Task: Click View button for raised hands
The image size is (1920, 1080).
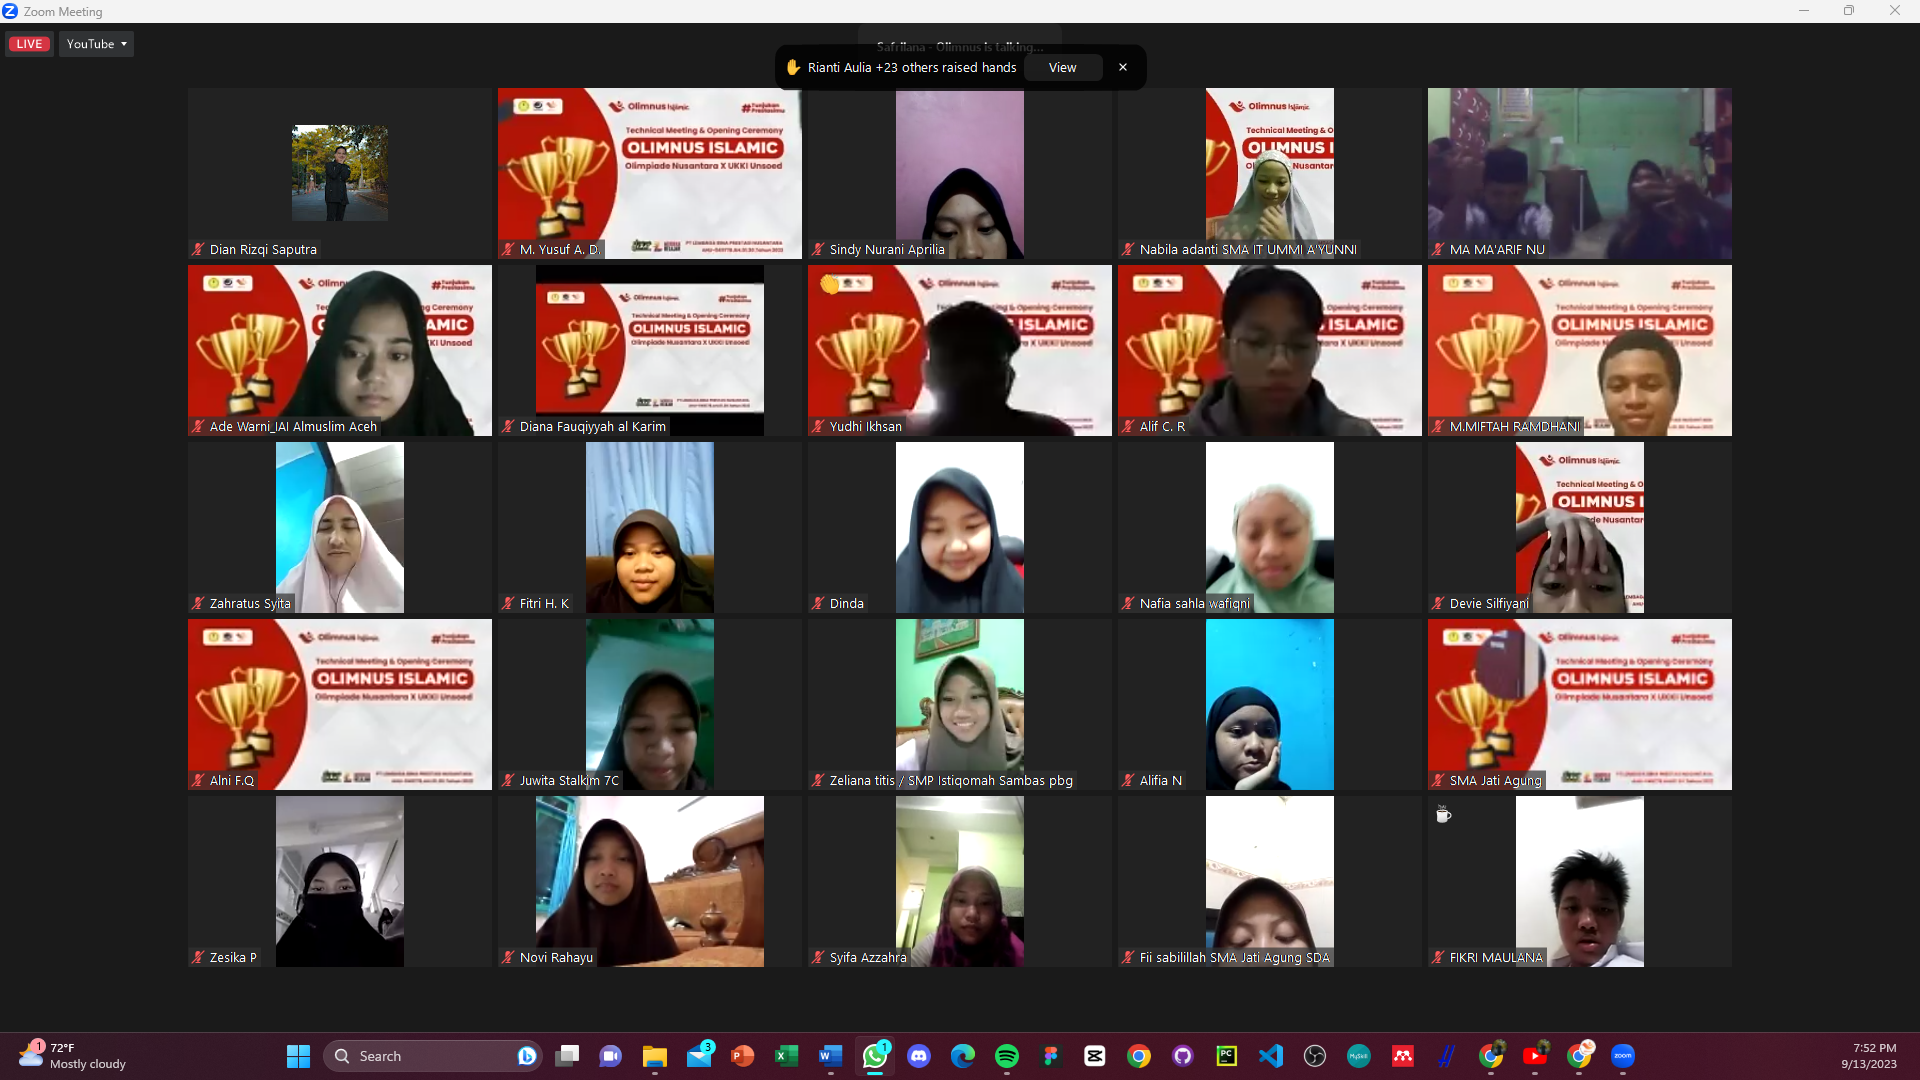Action: (x=1062, y=67)
